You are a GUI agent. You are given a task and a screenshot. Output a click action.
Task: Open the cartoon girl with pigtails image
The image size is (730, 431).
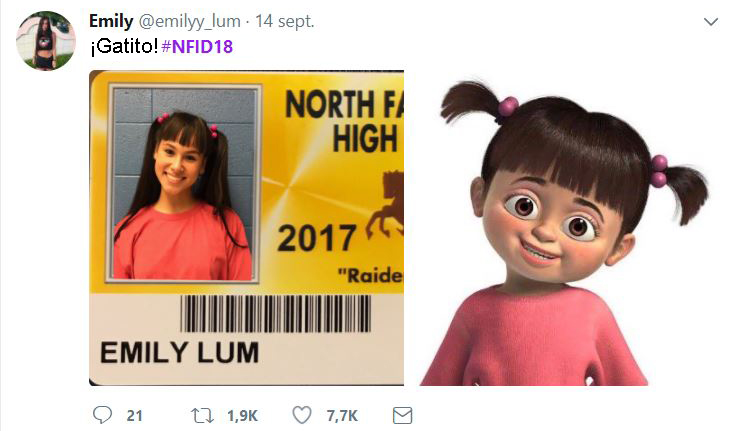[563, 230]
